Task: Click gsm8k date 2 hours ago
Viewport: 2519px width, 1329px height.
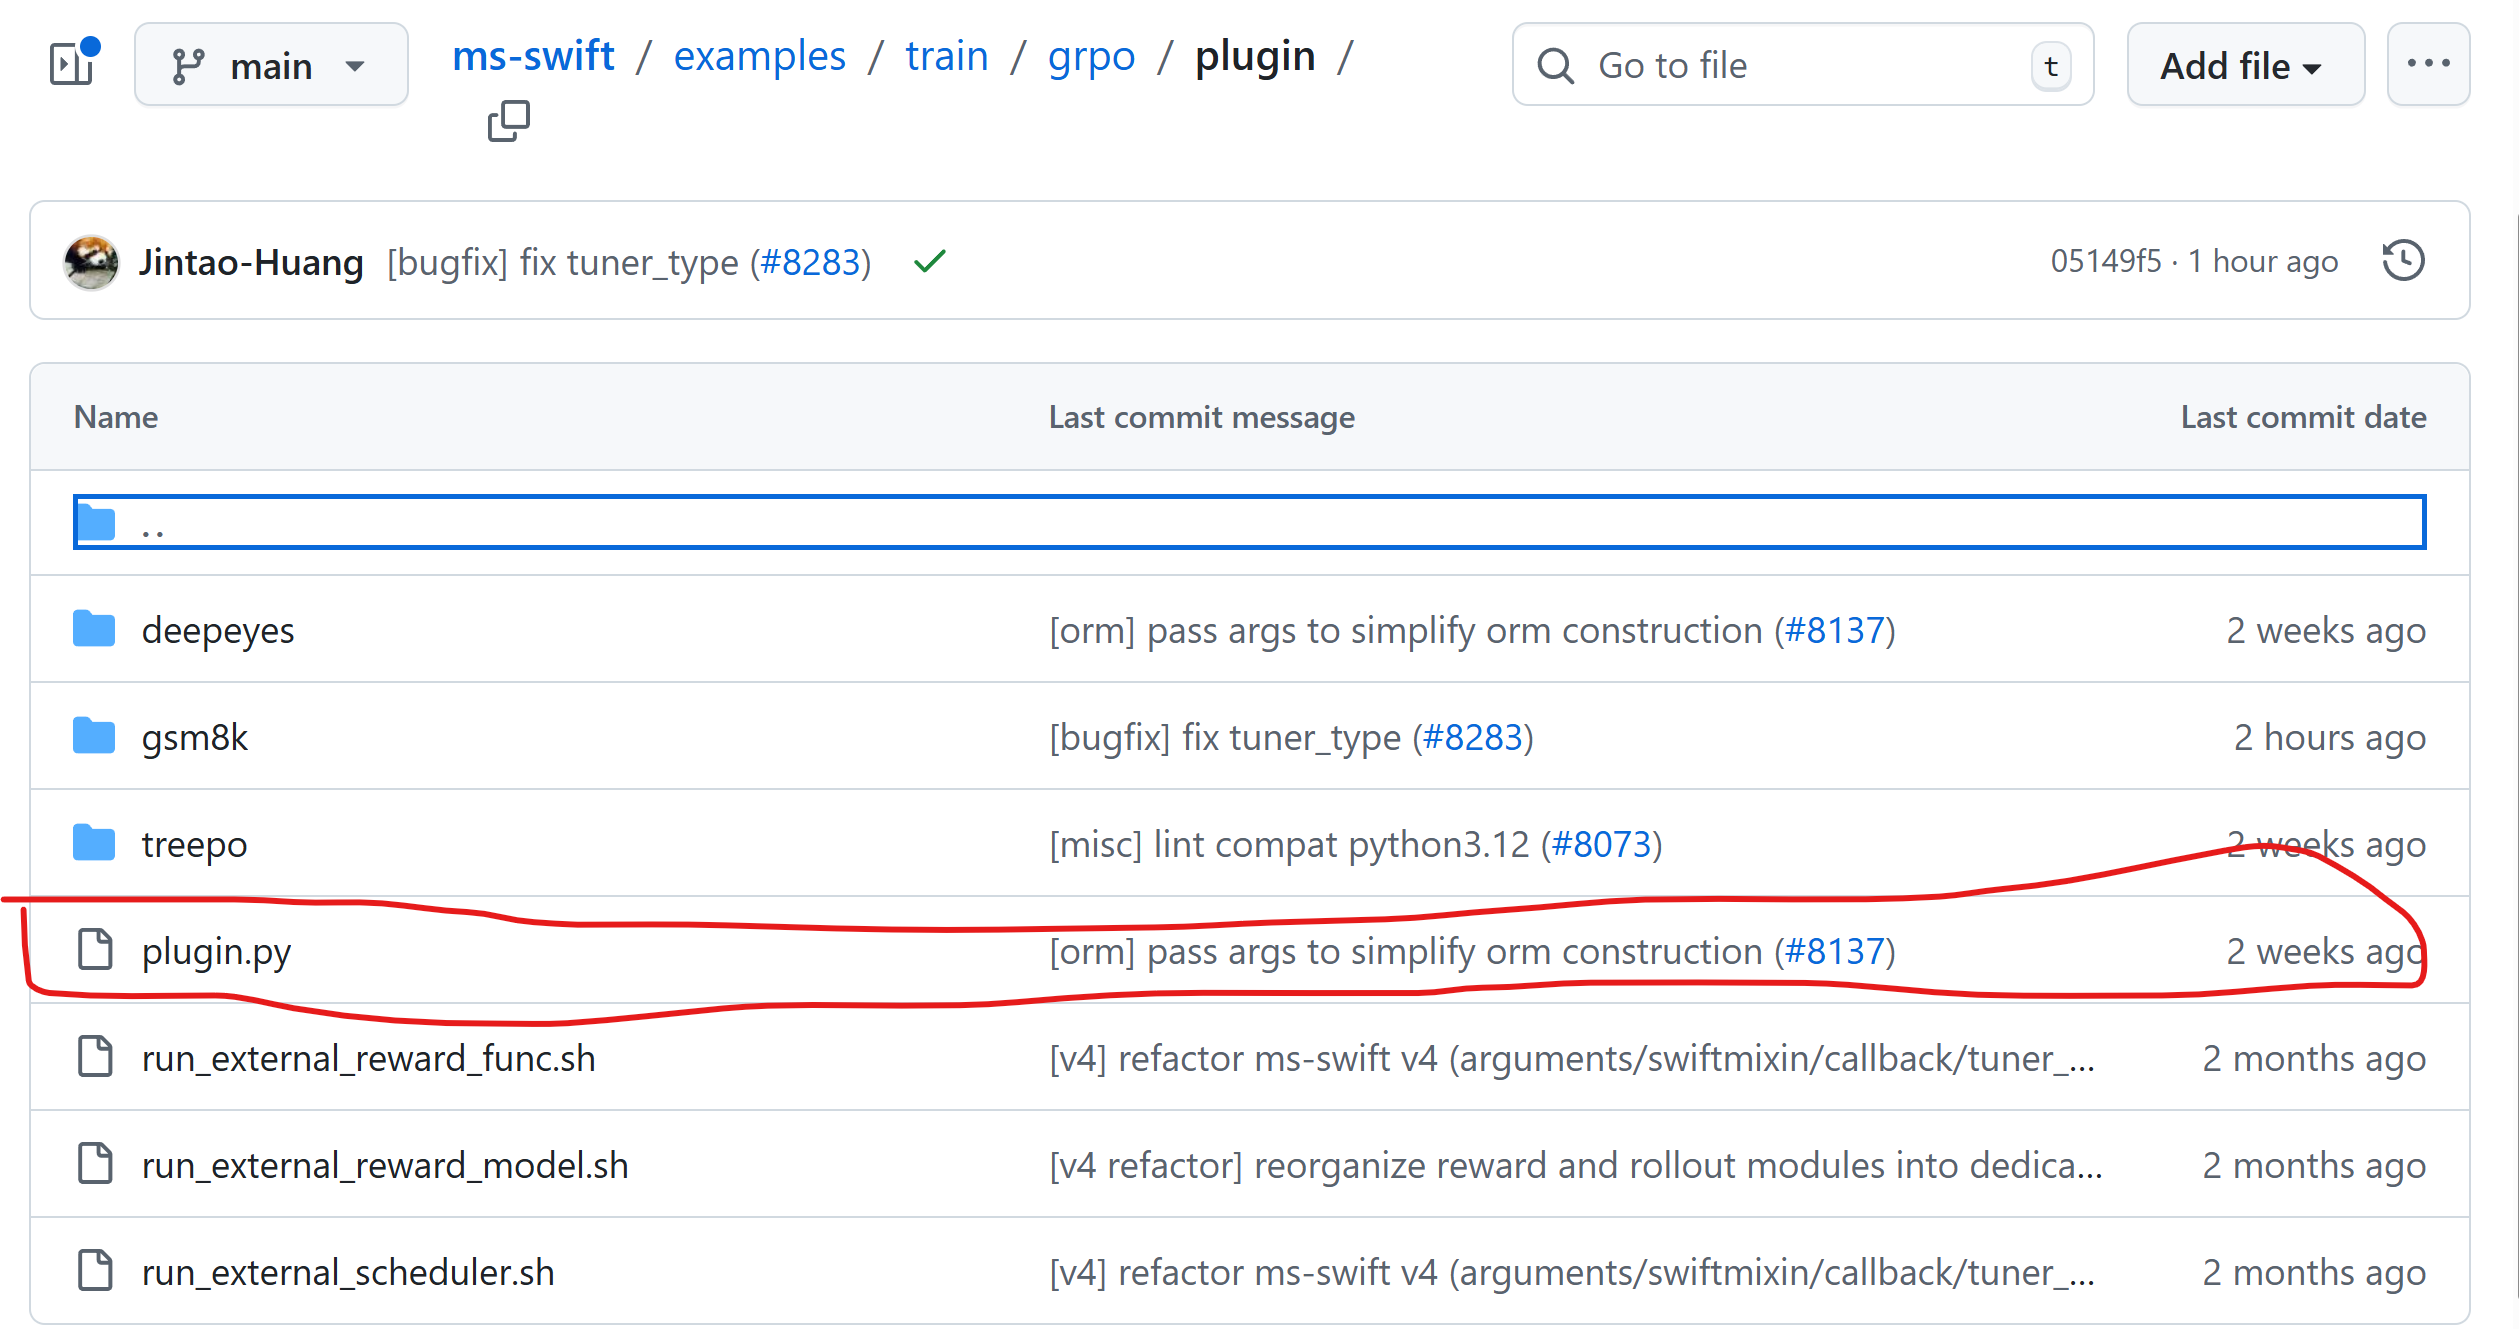Action: 2330,737
